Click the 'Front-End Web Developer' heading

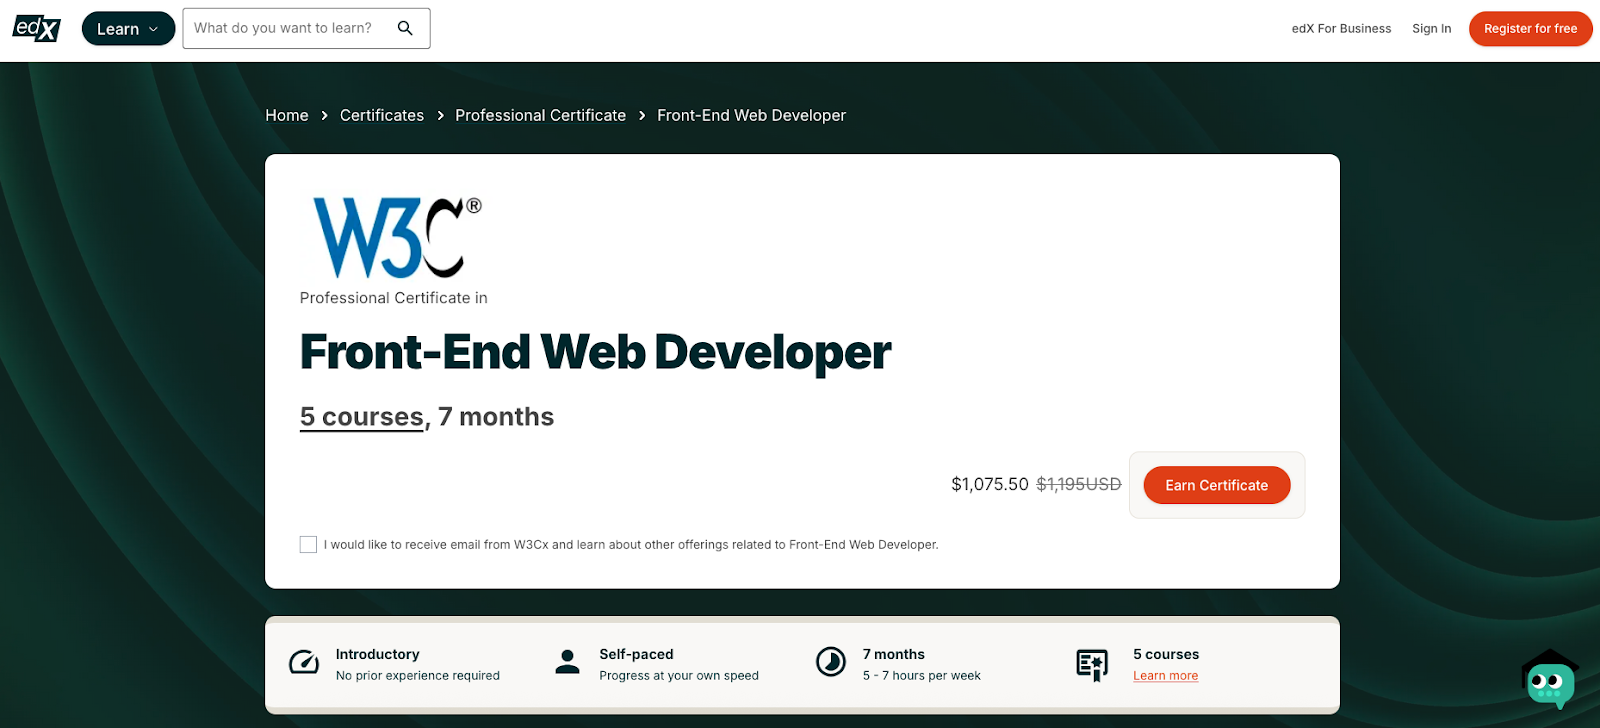[x=595, y=352]
